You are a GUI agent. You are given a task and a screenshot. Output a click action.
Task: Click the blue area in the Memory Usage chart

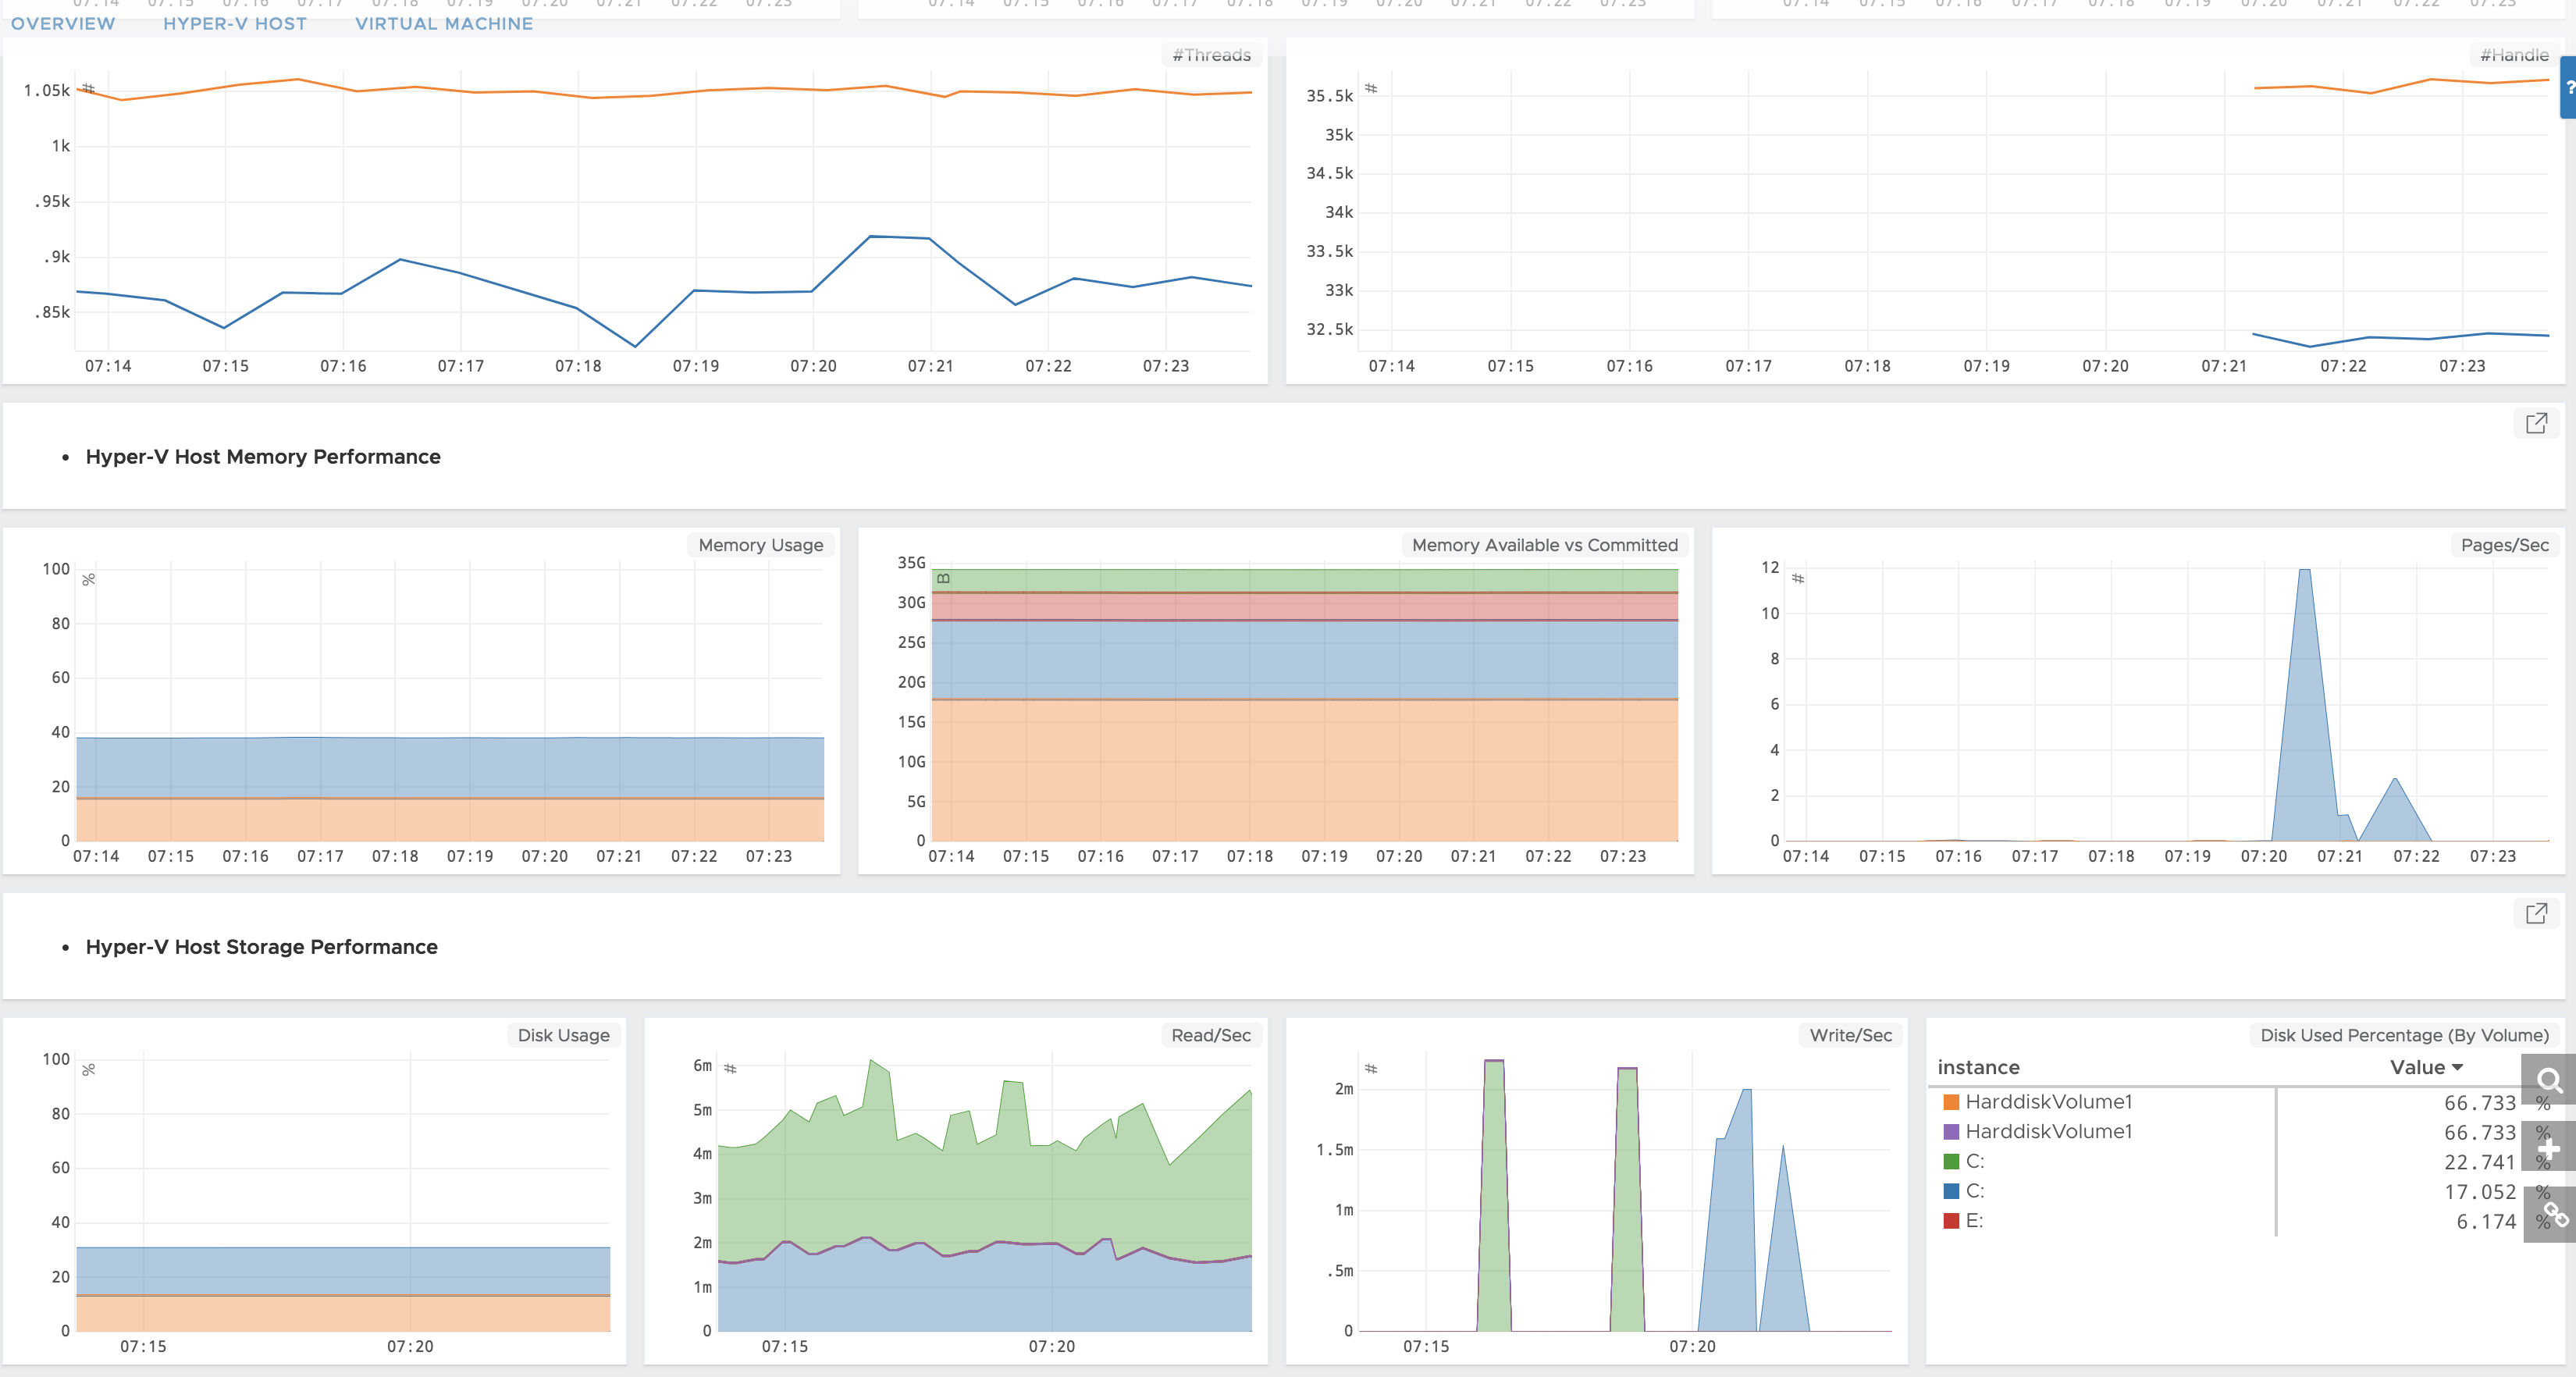point(450,767)
